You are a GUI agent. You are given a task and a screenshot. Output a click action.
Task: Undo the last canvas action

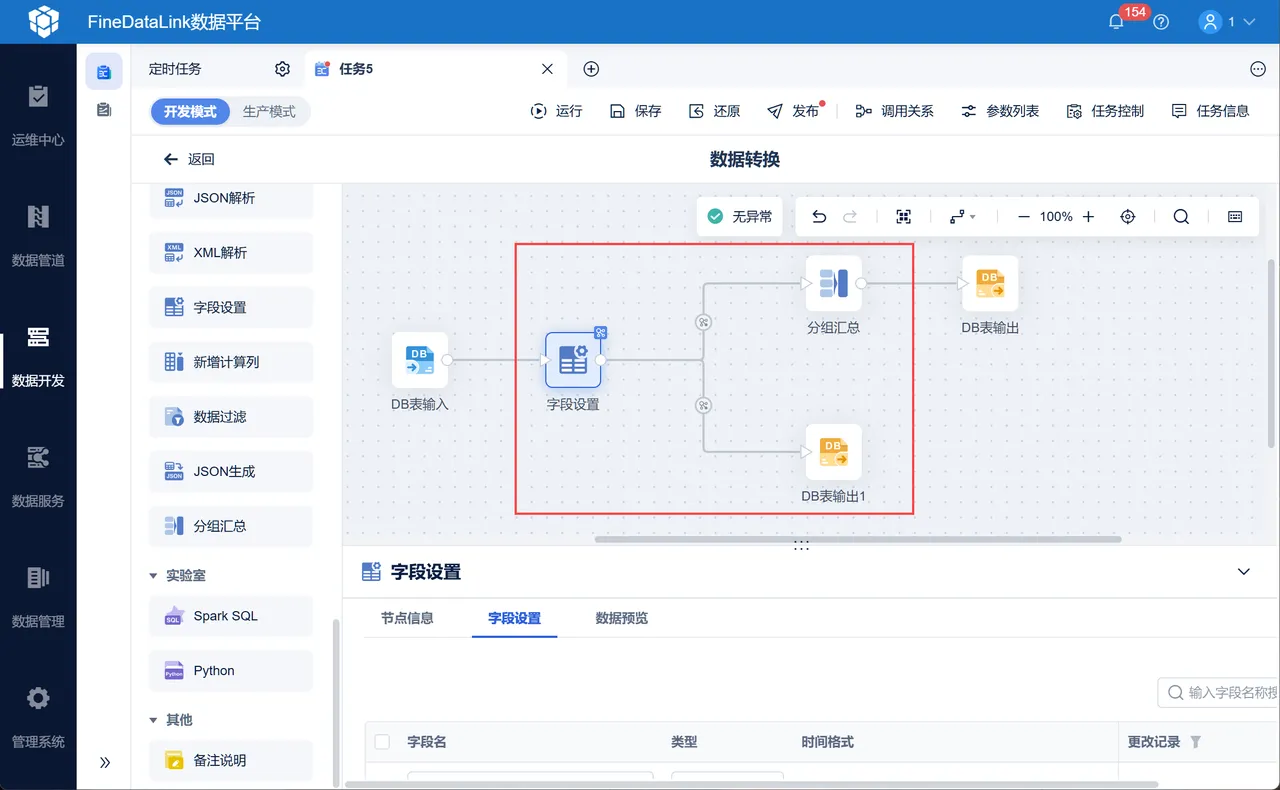pyautogui.click(x=819, y=217)
